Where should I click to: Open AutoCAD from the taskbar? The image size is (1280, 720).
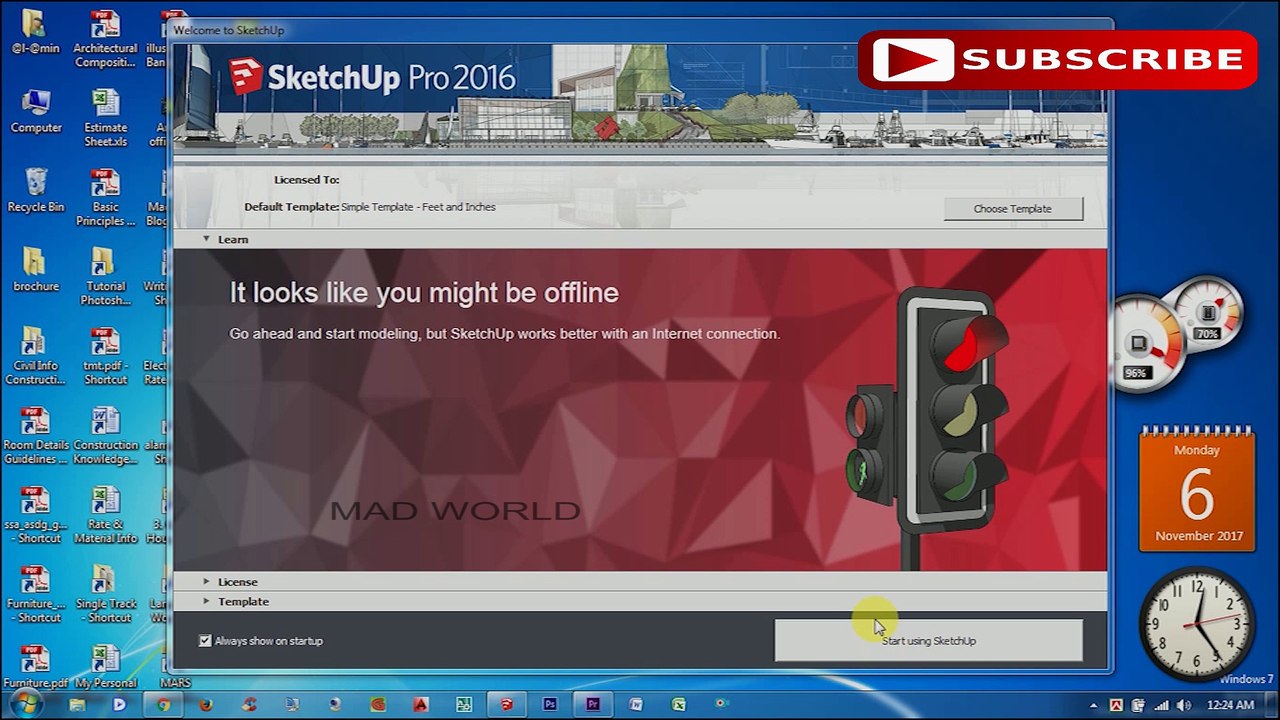(x=421, y=704)
